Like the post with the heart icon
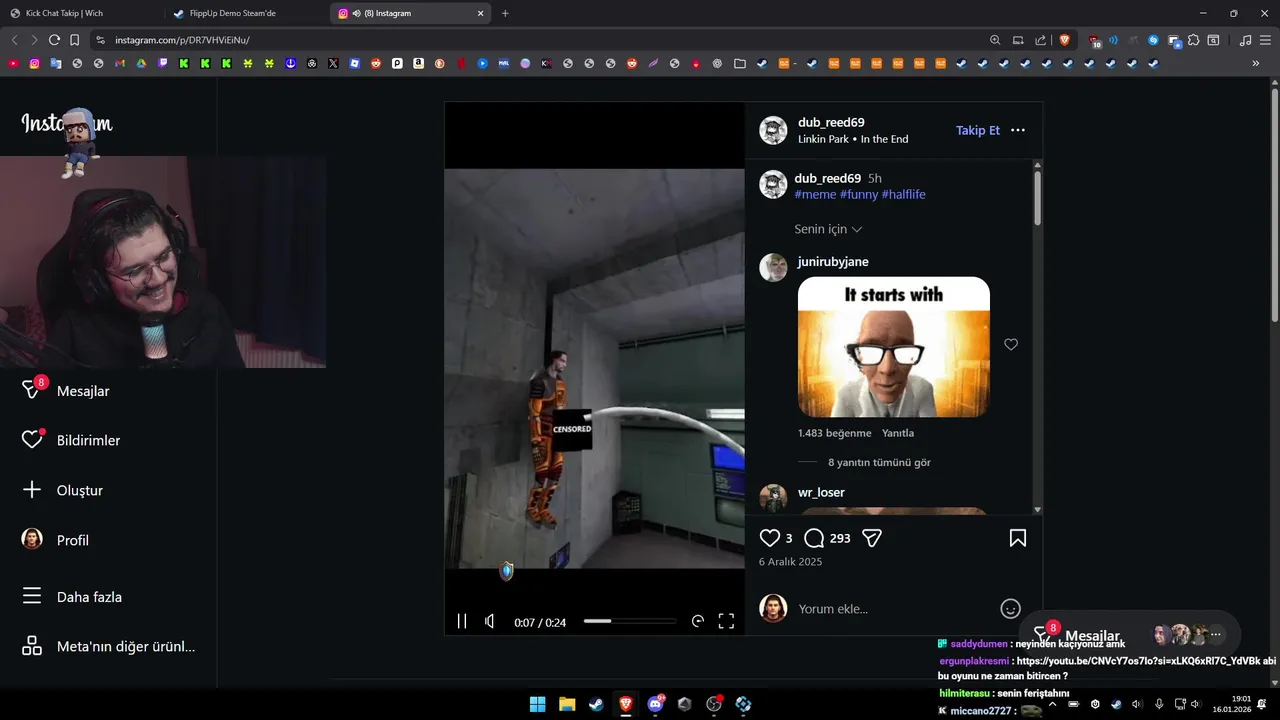The height and width of the screenshot is (720, 1280). point(769,538)
